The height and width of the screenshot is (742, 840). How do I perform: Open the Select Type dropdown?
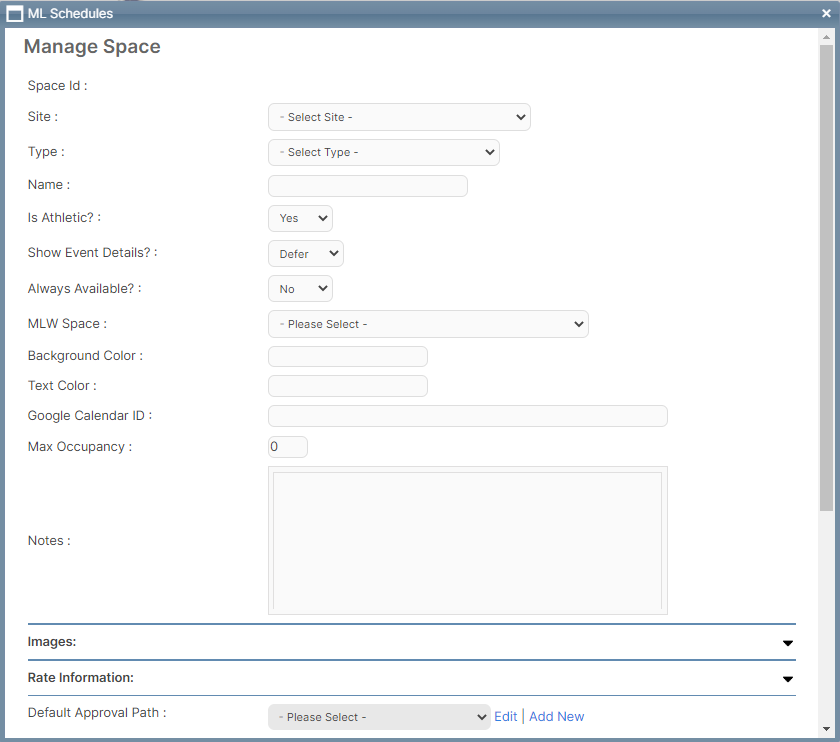384,152
